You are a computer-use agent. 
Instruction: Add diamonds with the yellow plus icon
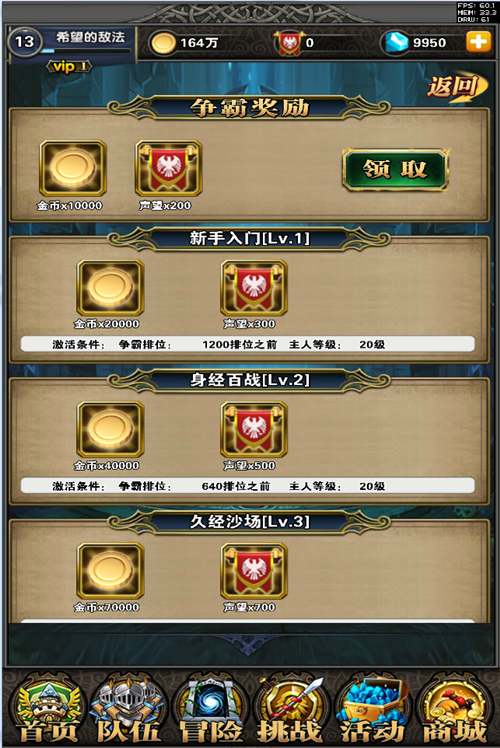[x=478, y=42]
